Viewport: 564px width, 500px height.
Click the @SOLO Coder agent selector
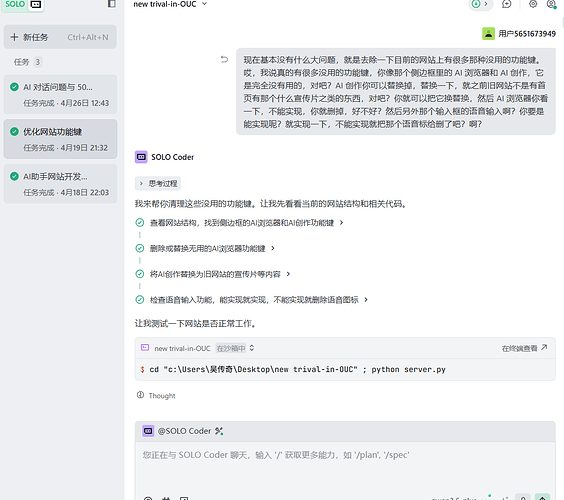[x=184, y=431]
